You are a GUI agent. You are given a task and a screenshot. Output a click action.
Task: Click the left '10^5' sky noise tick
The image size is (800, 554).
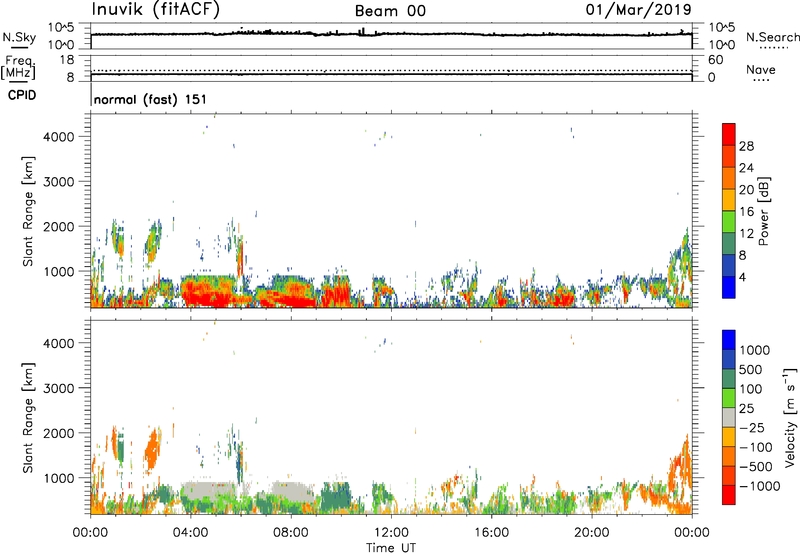pos(60,27)
